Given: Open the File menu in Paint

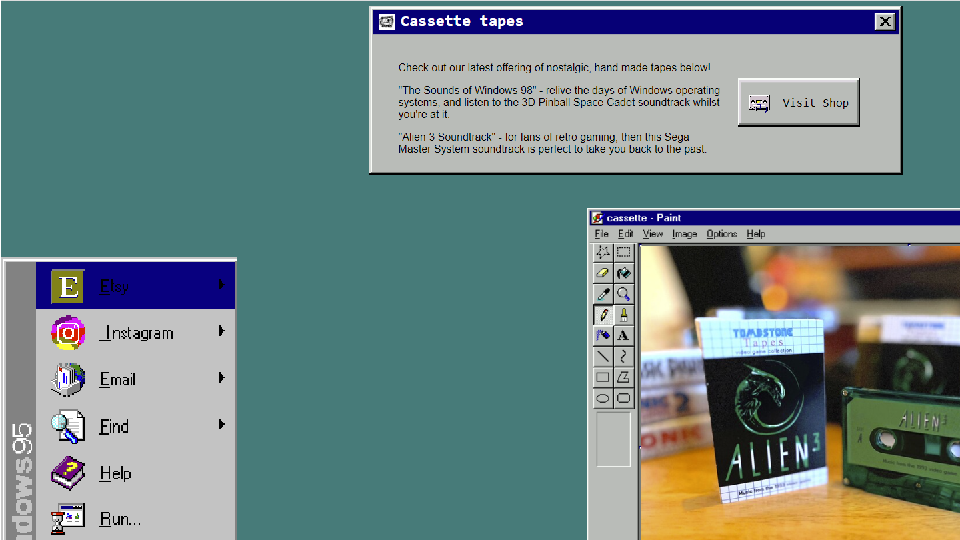Looking at the screenshot, I should click(602, 234).
